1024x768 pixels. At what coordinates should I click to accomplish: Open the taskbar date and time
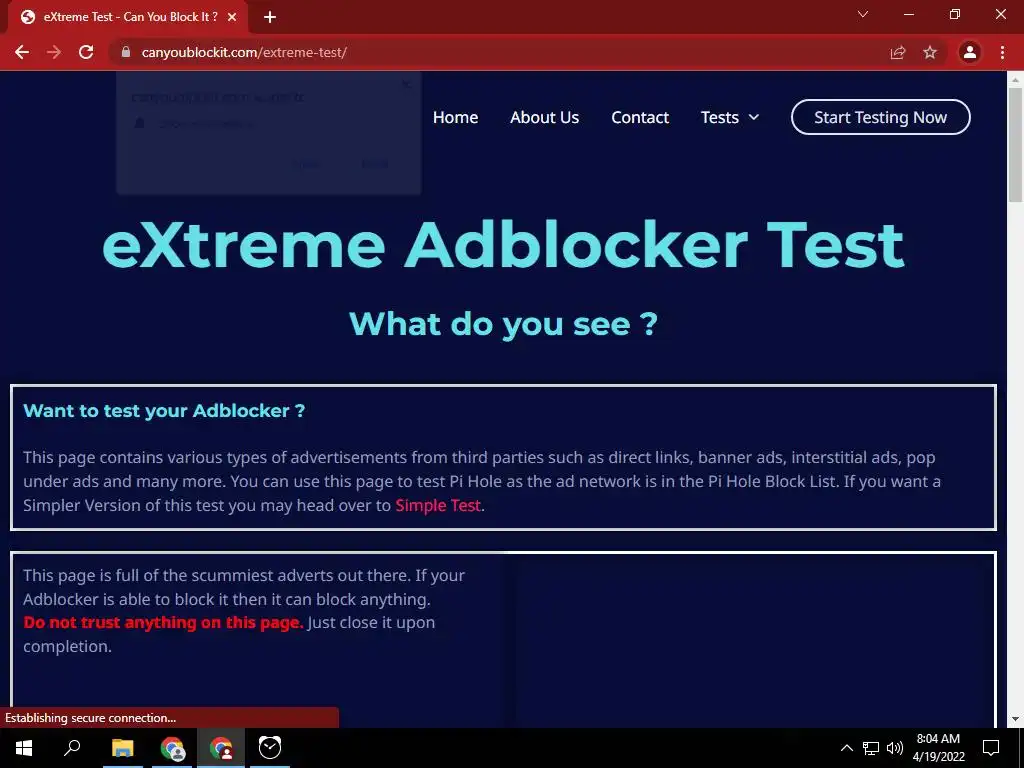pyautogui.click(x=938, y=748)
